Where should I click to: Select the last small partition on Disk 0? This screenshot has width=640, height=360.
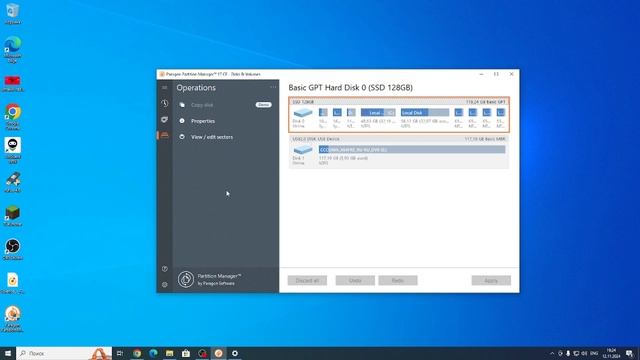[500, 112]
